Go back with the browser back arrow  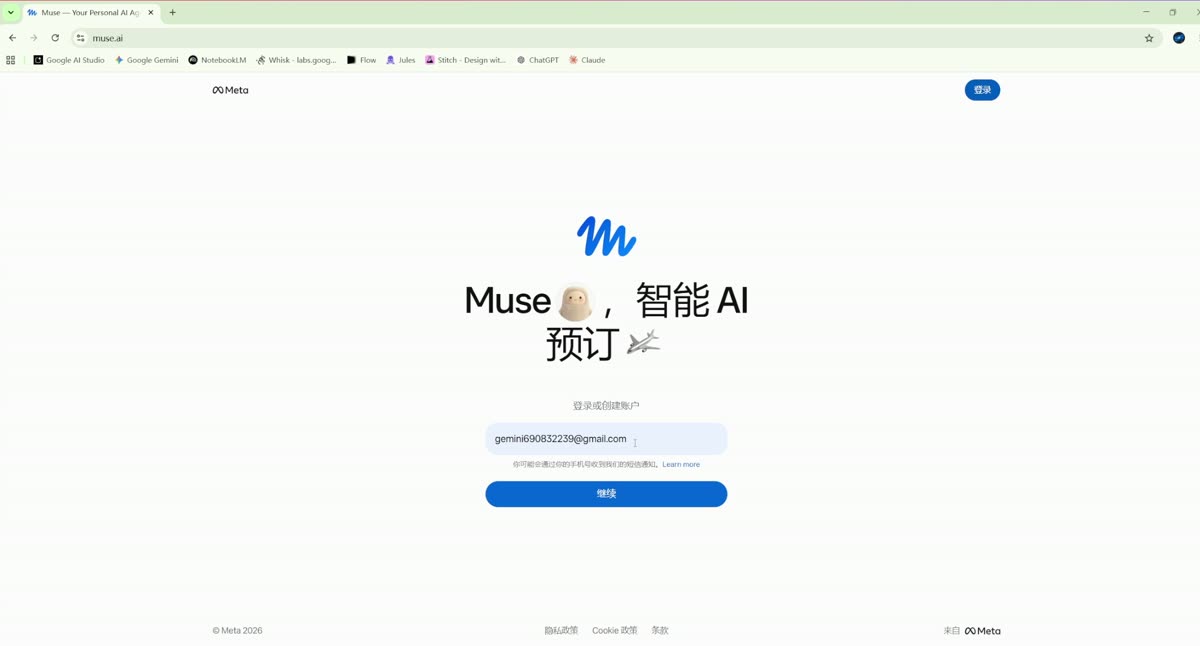pos(12,38)
